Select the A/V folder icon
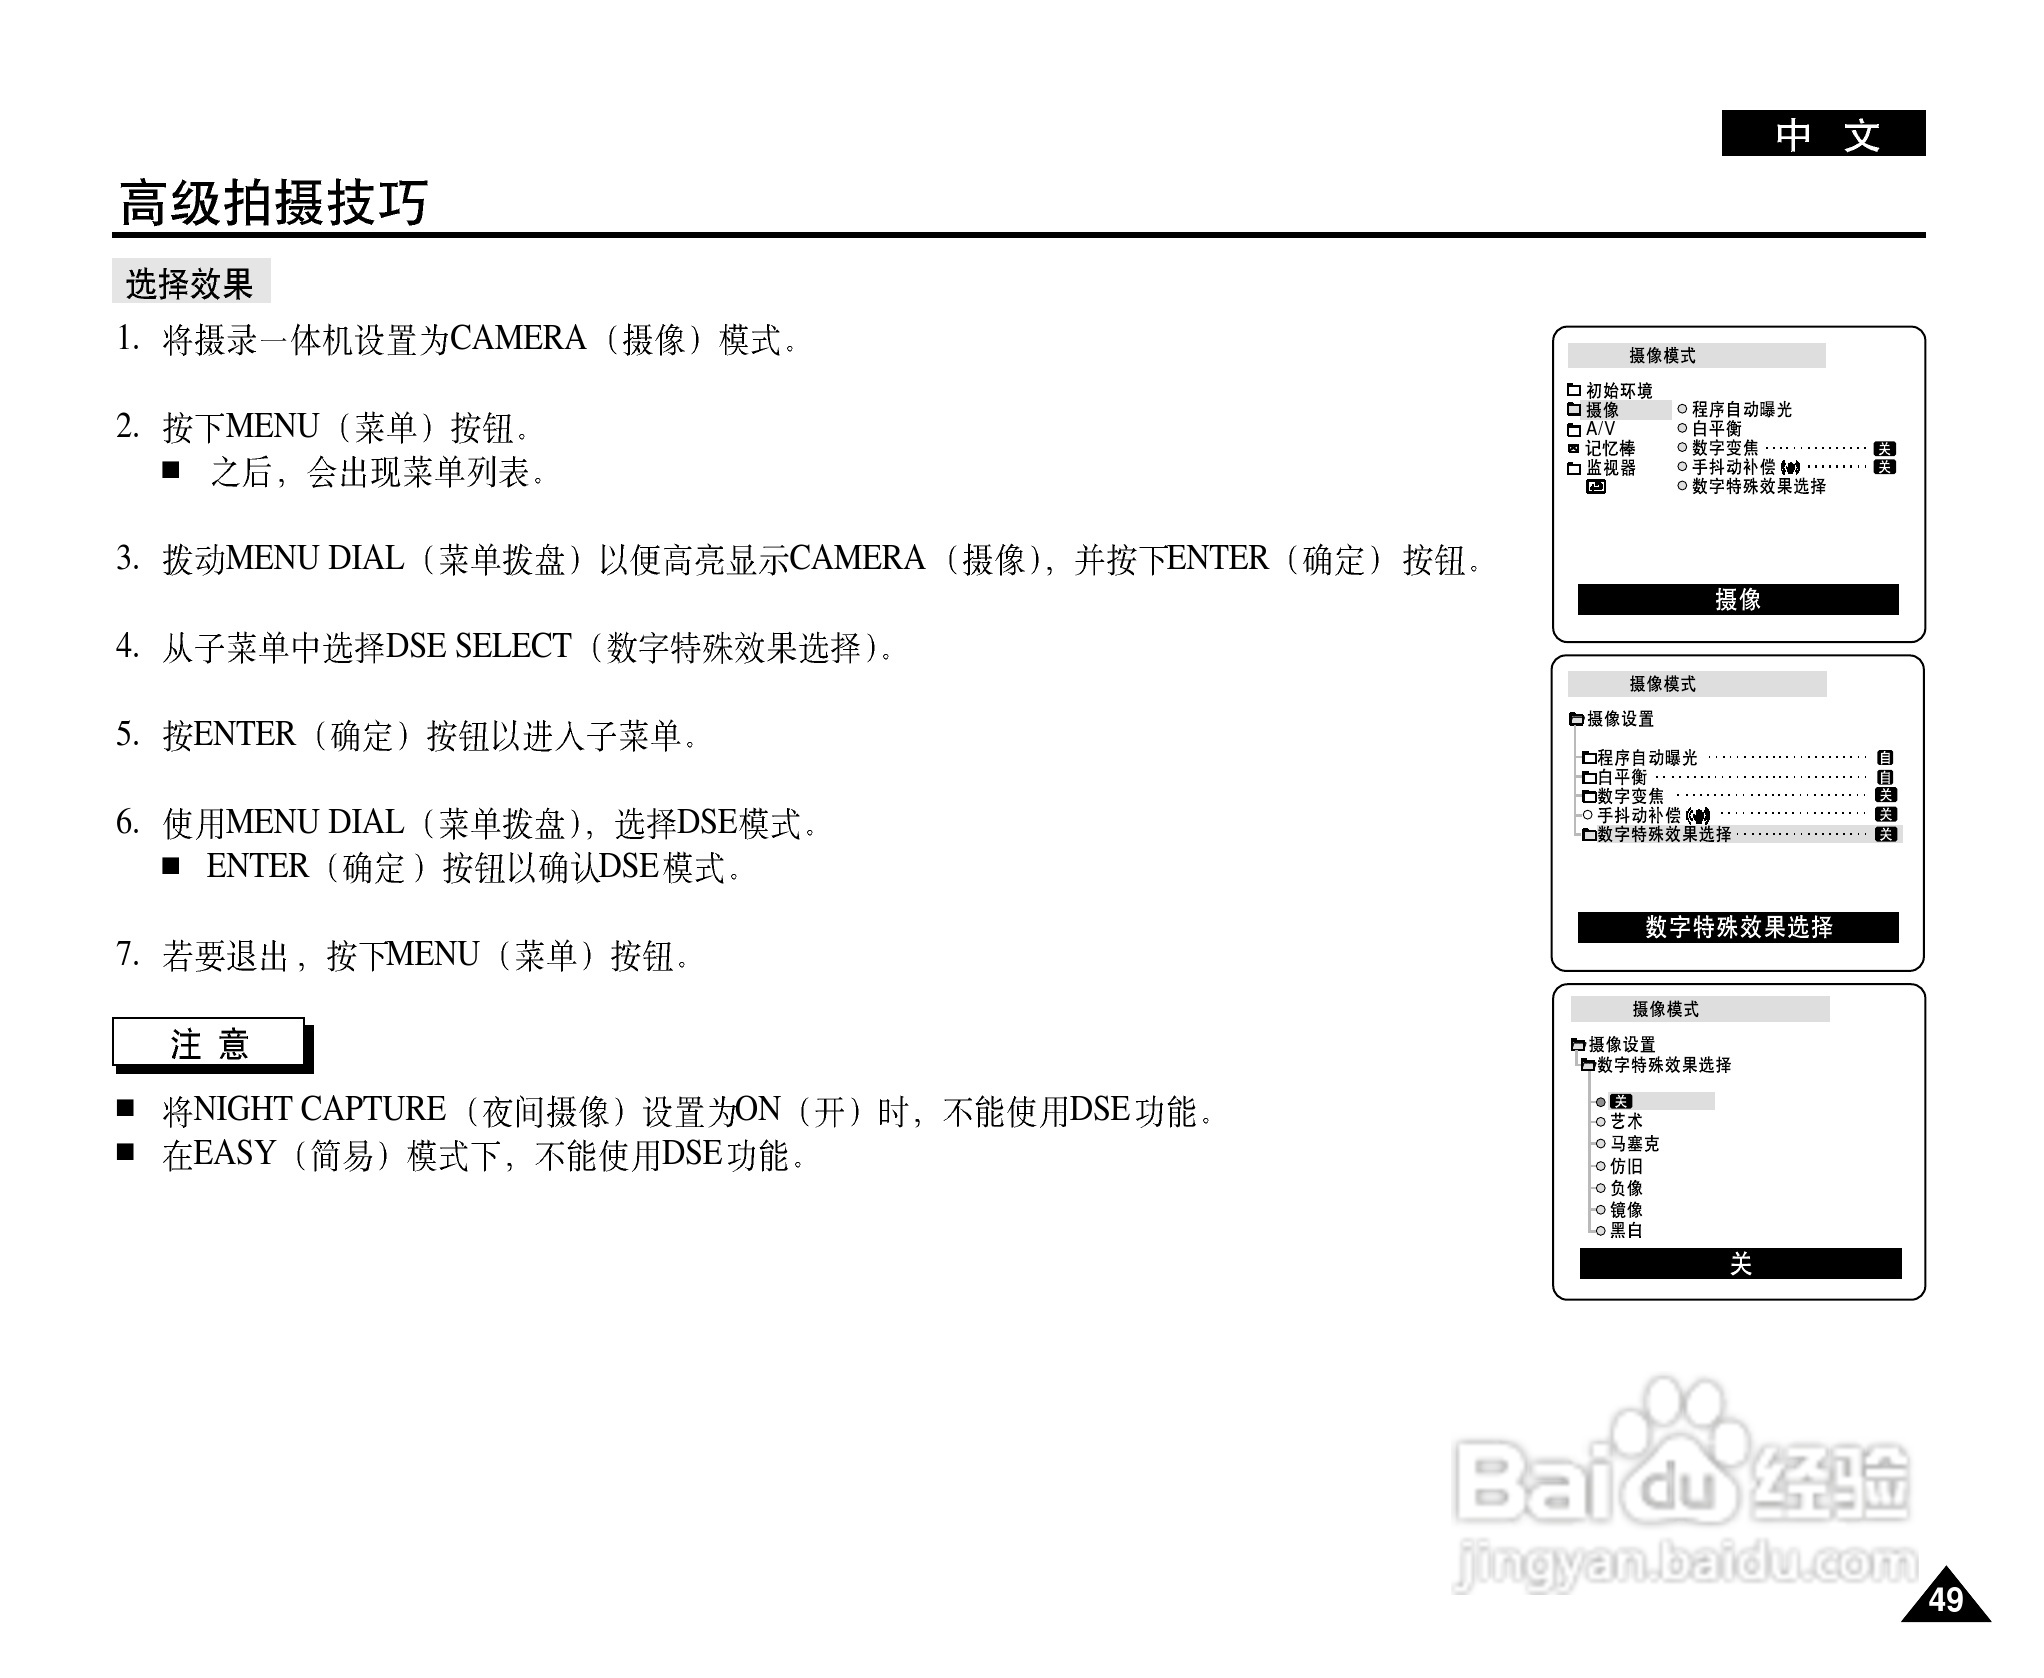The image size is (2044, 1678). pos(1573,429)
